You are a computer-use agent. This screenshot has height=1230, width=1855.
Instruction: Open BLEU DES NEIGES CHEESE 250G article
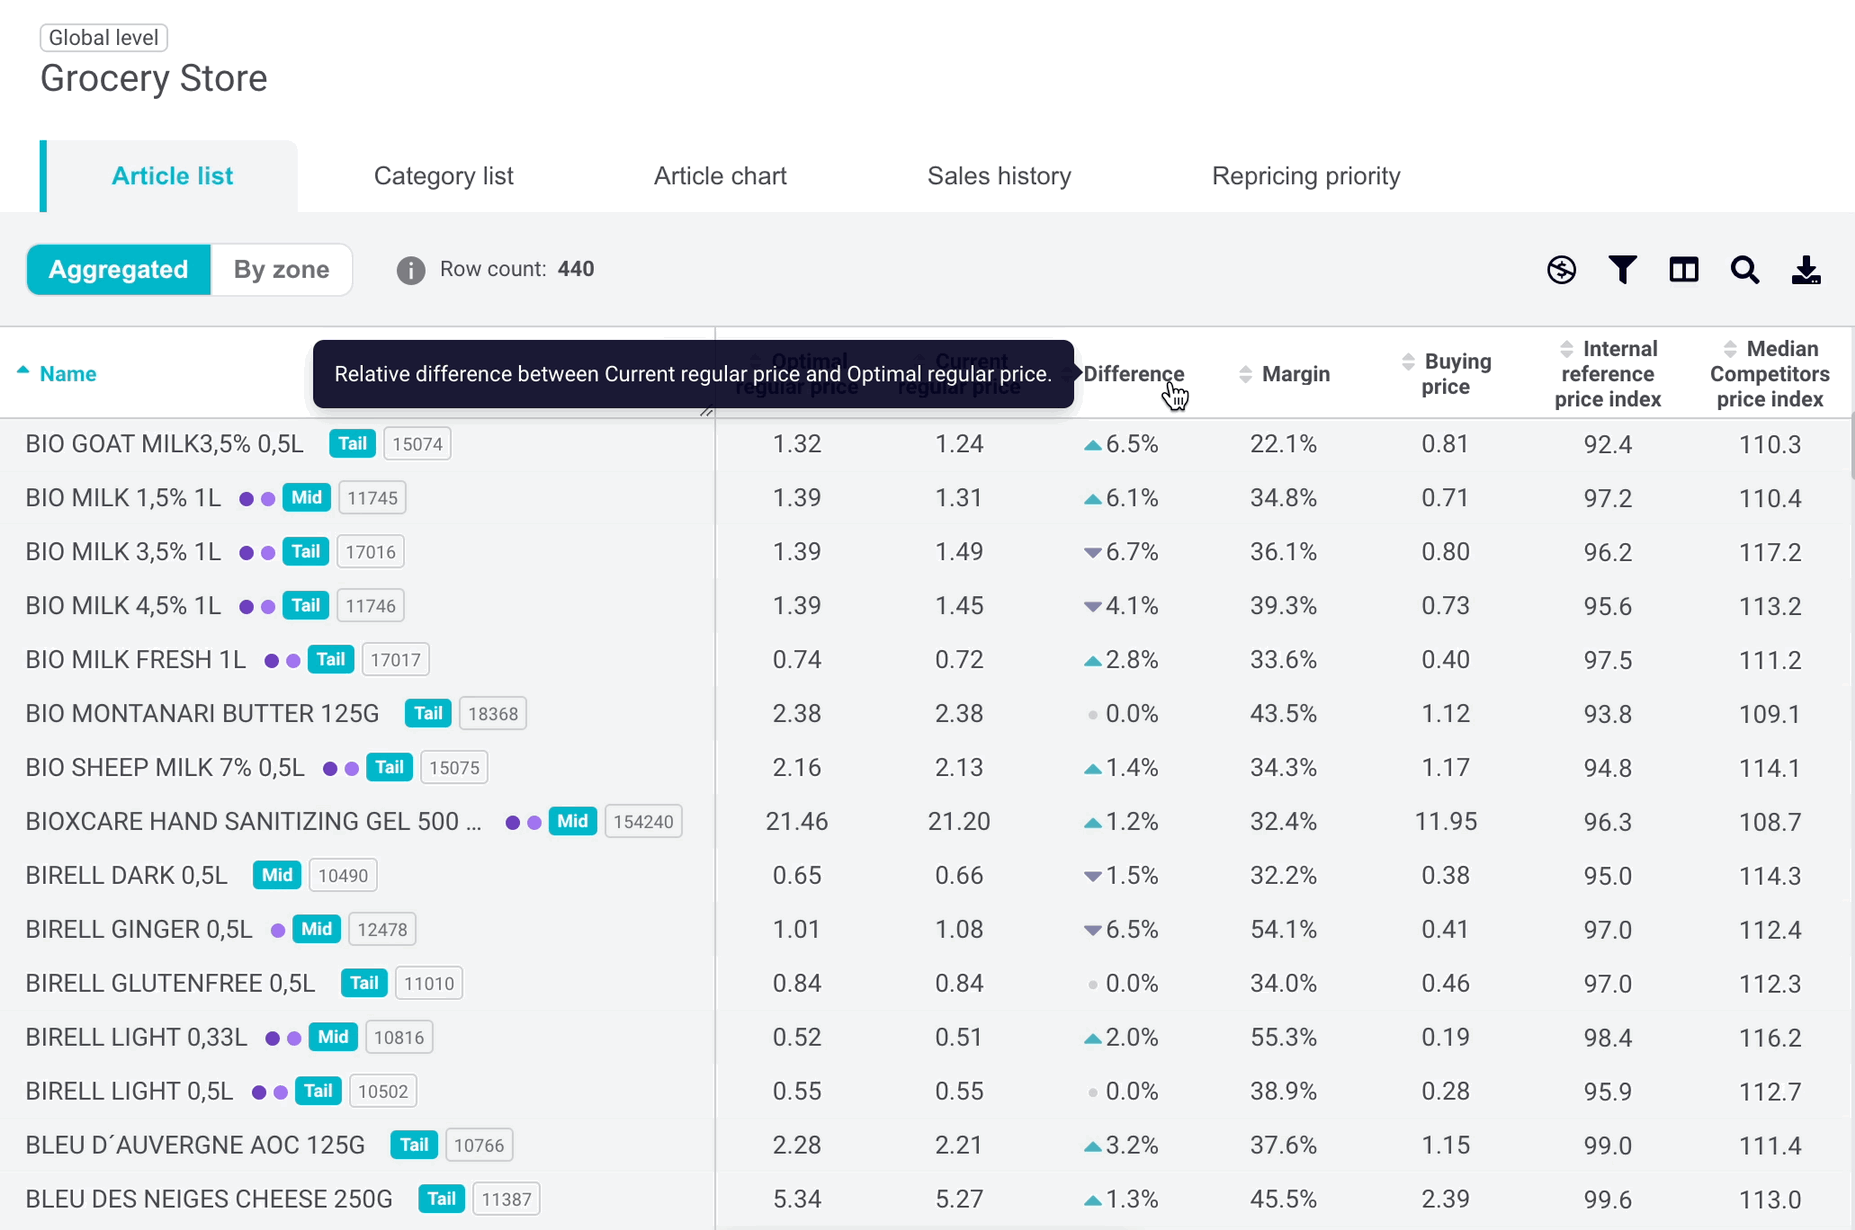click(x=209, y=1199)
